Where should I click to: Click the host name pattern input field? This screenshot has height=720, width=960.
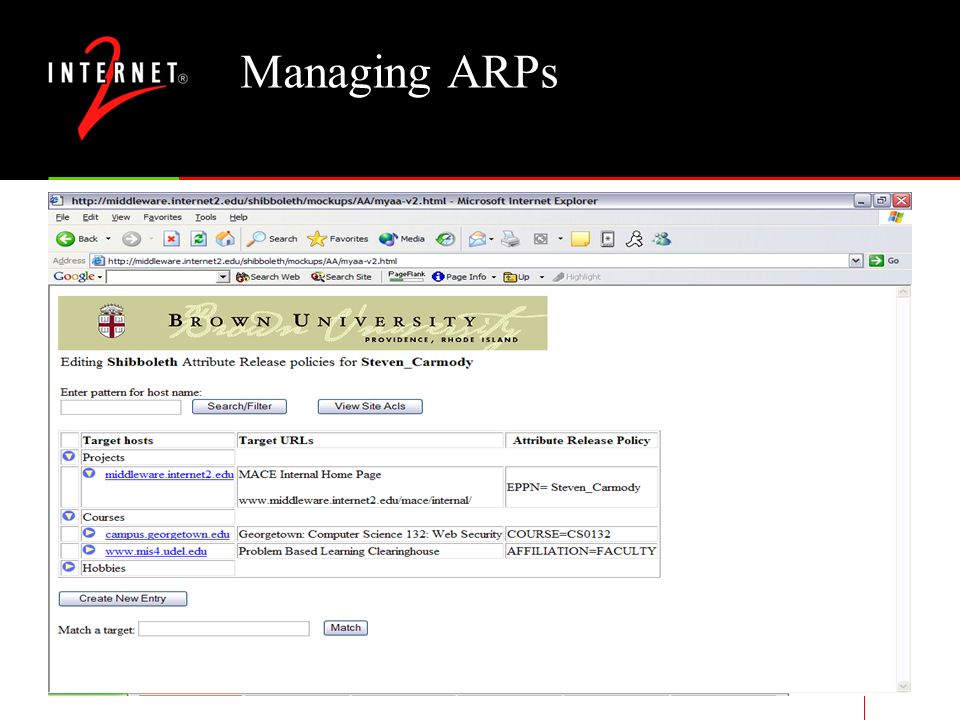click(121, 407)
